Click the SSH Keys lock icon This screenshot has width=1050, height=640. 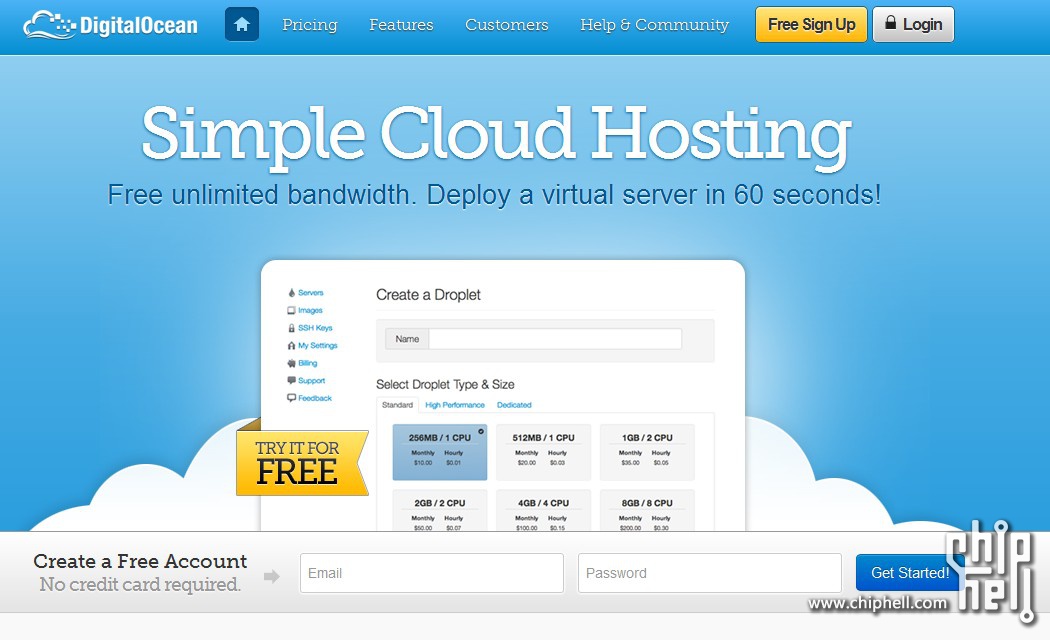[x=291, y=328]
